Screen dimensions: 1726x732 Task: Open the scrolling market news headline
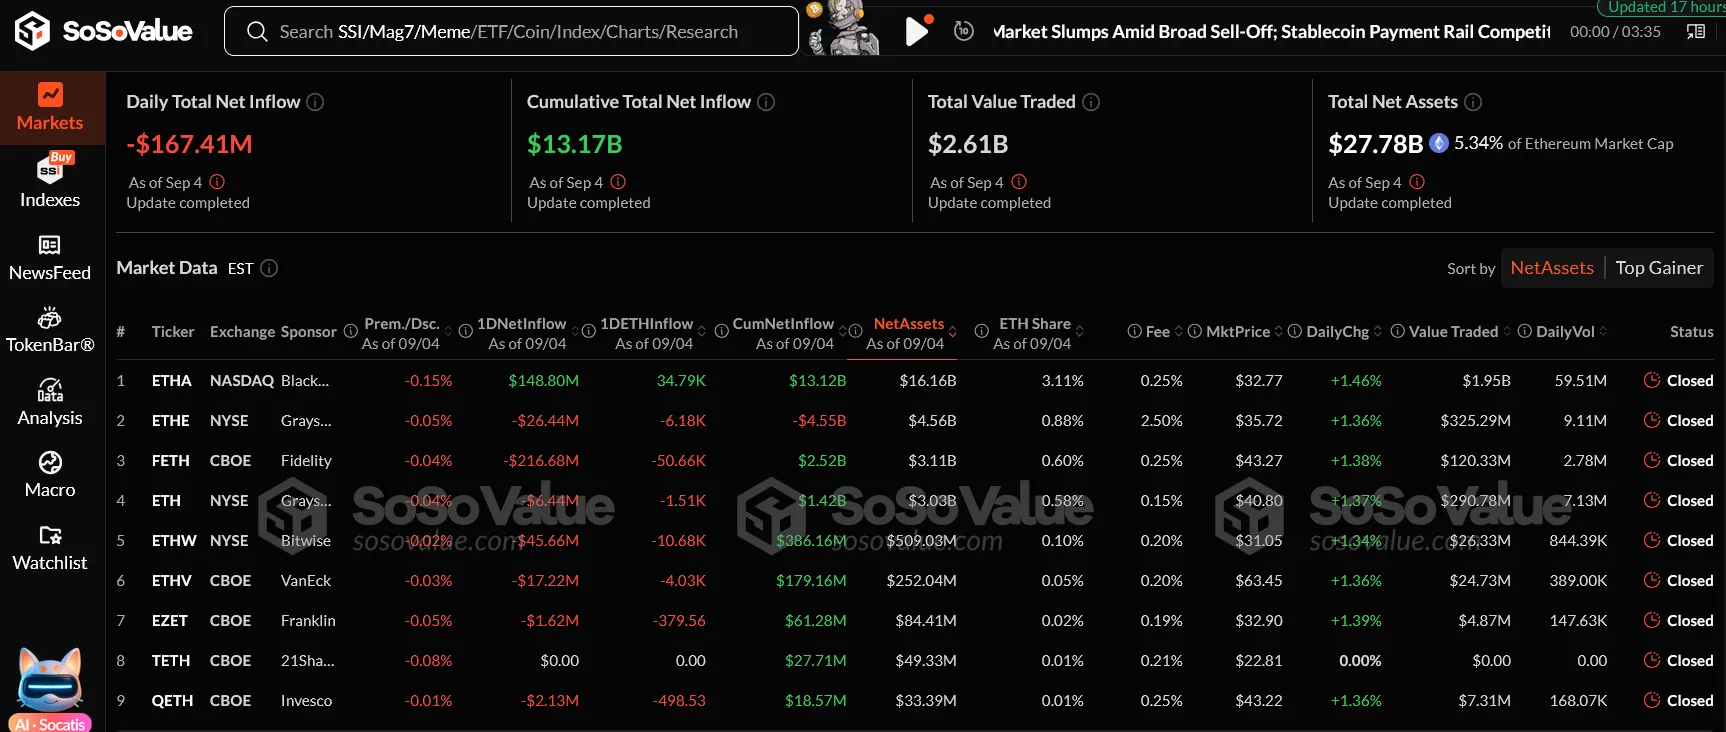coord(1271,32)
